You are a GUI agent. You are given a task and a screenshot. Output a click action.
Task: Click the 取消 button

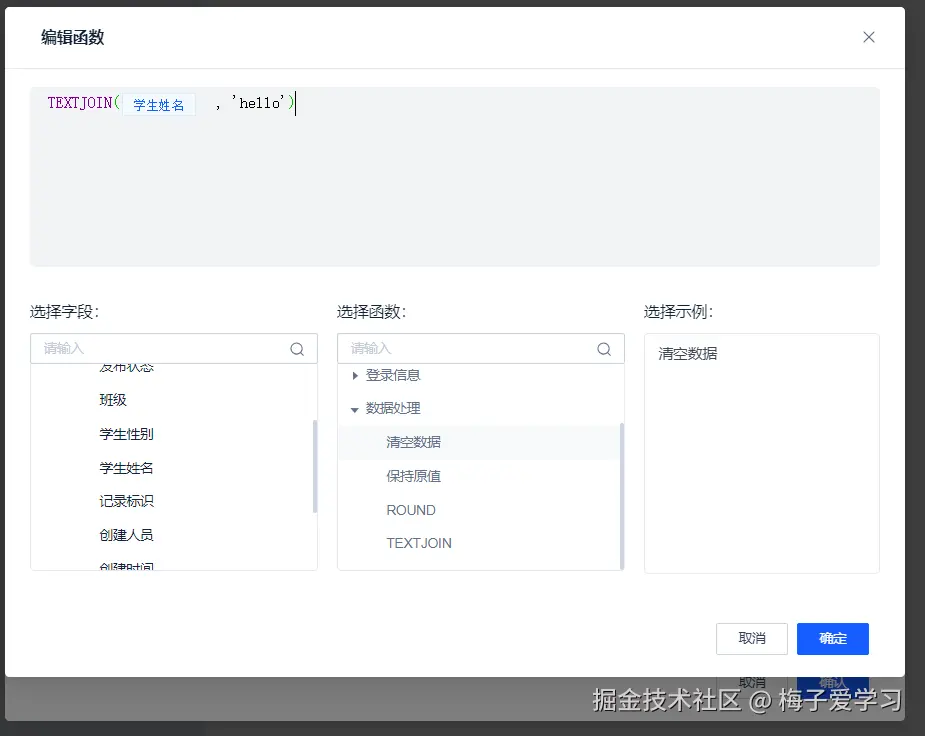[752, 639]
